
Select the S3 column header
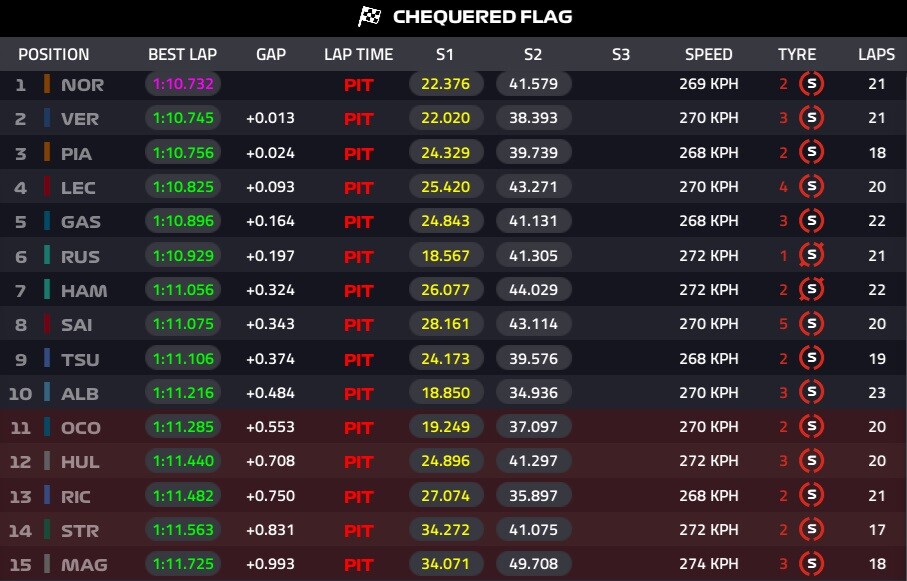tap(621, 54)
